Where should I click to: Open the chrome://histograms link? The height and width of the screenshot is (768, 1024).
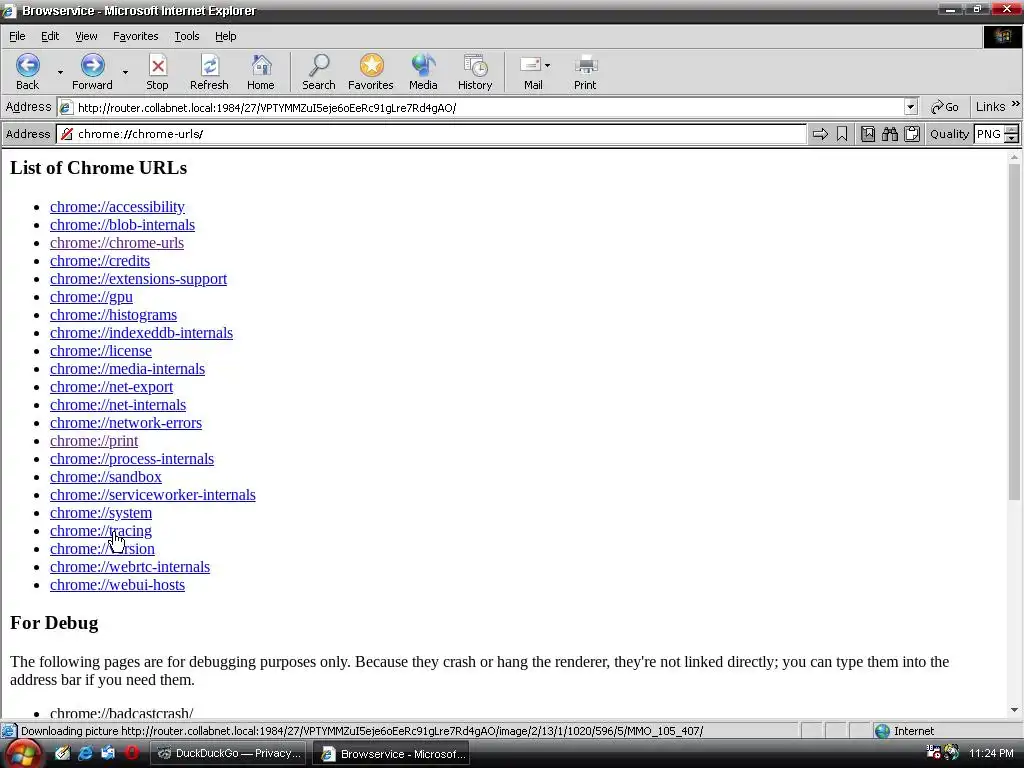tap(113, 315)
